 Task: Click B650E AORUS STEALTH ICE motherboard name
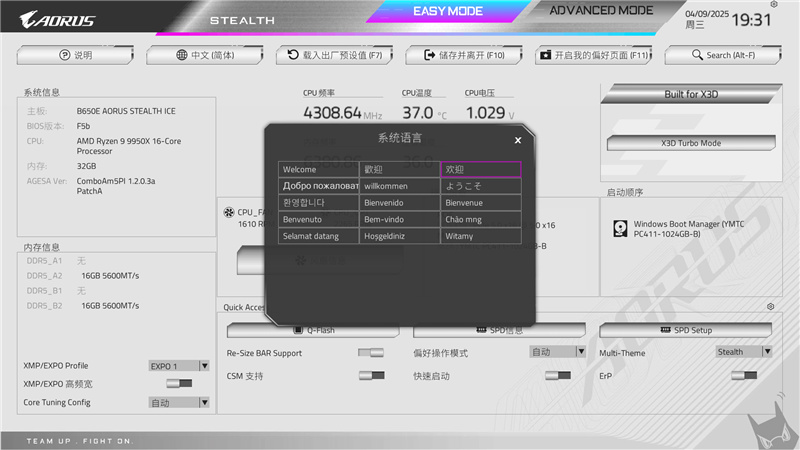[x=126, y=111]
